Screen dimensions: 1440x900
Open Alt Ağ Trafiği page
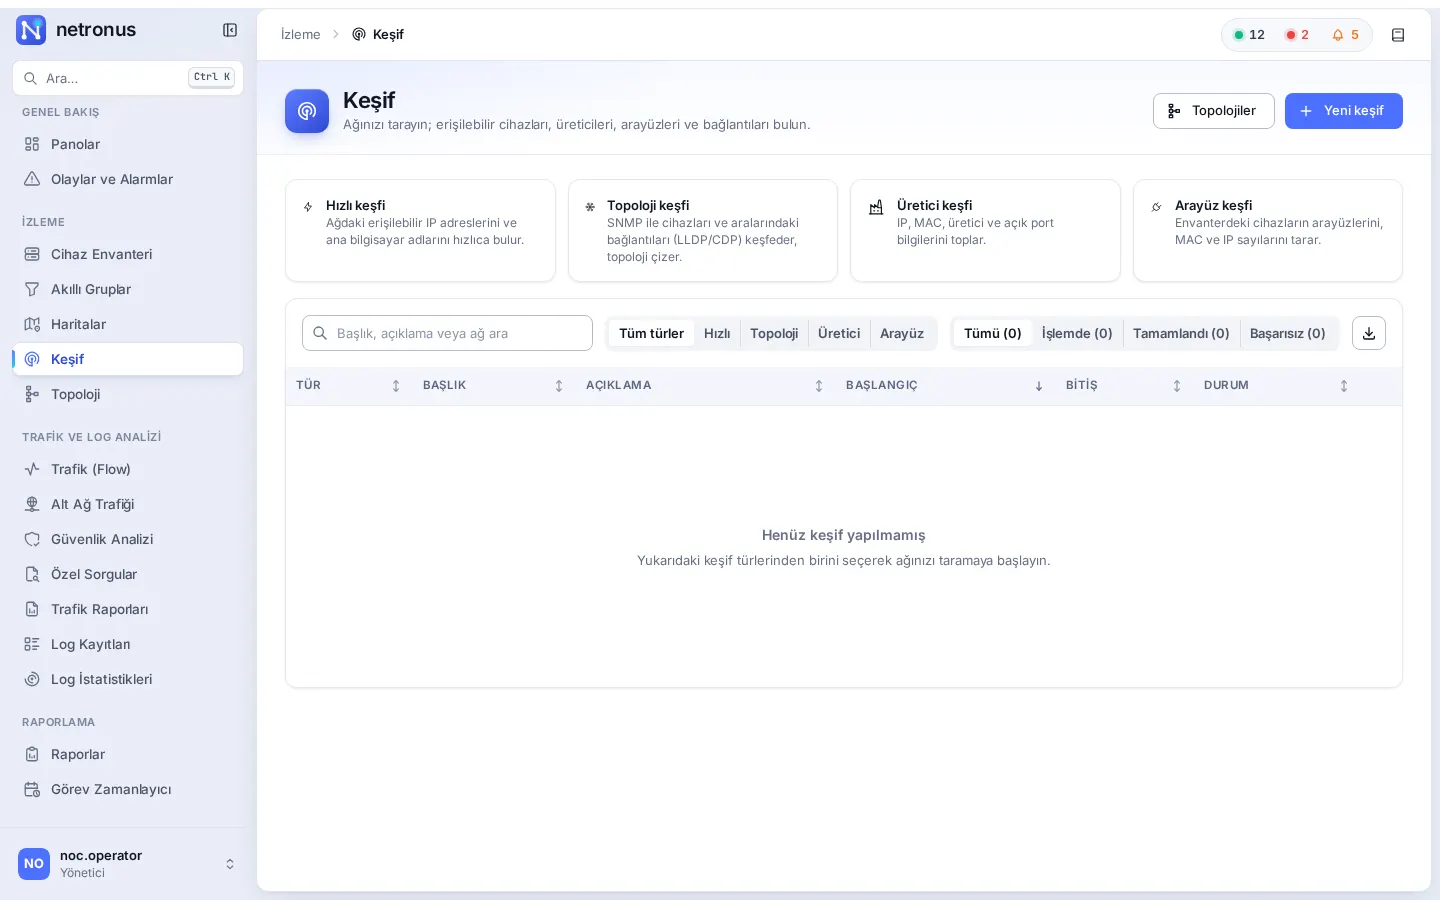coord(128,504)
